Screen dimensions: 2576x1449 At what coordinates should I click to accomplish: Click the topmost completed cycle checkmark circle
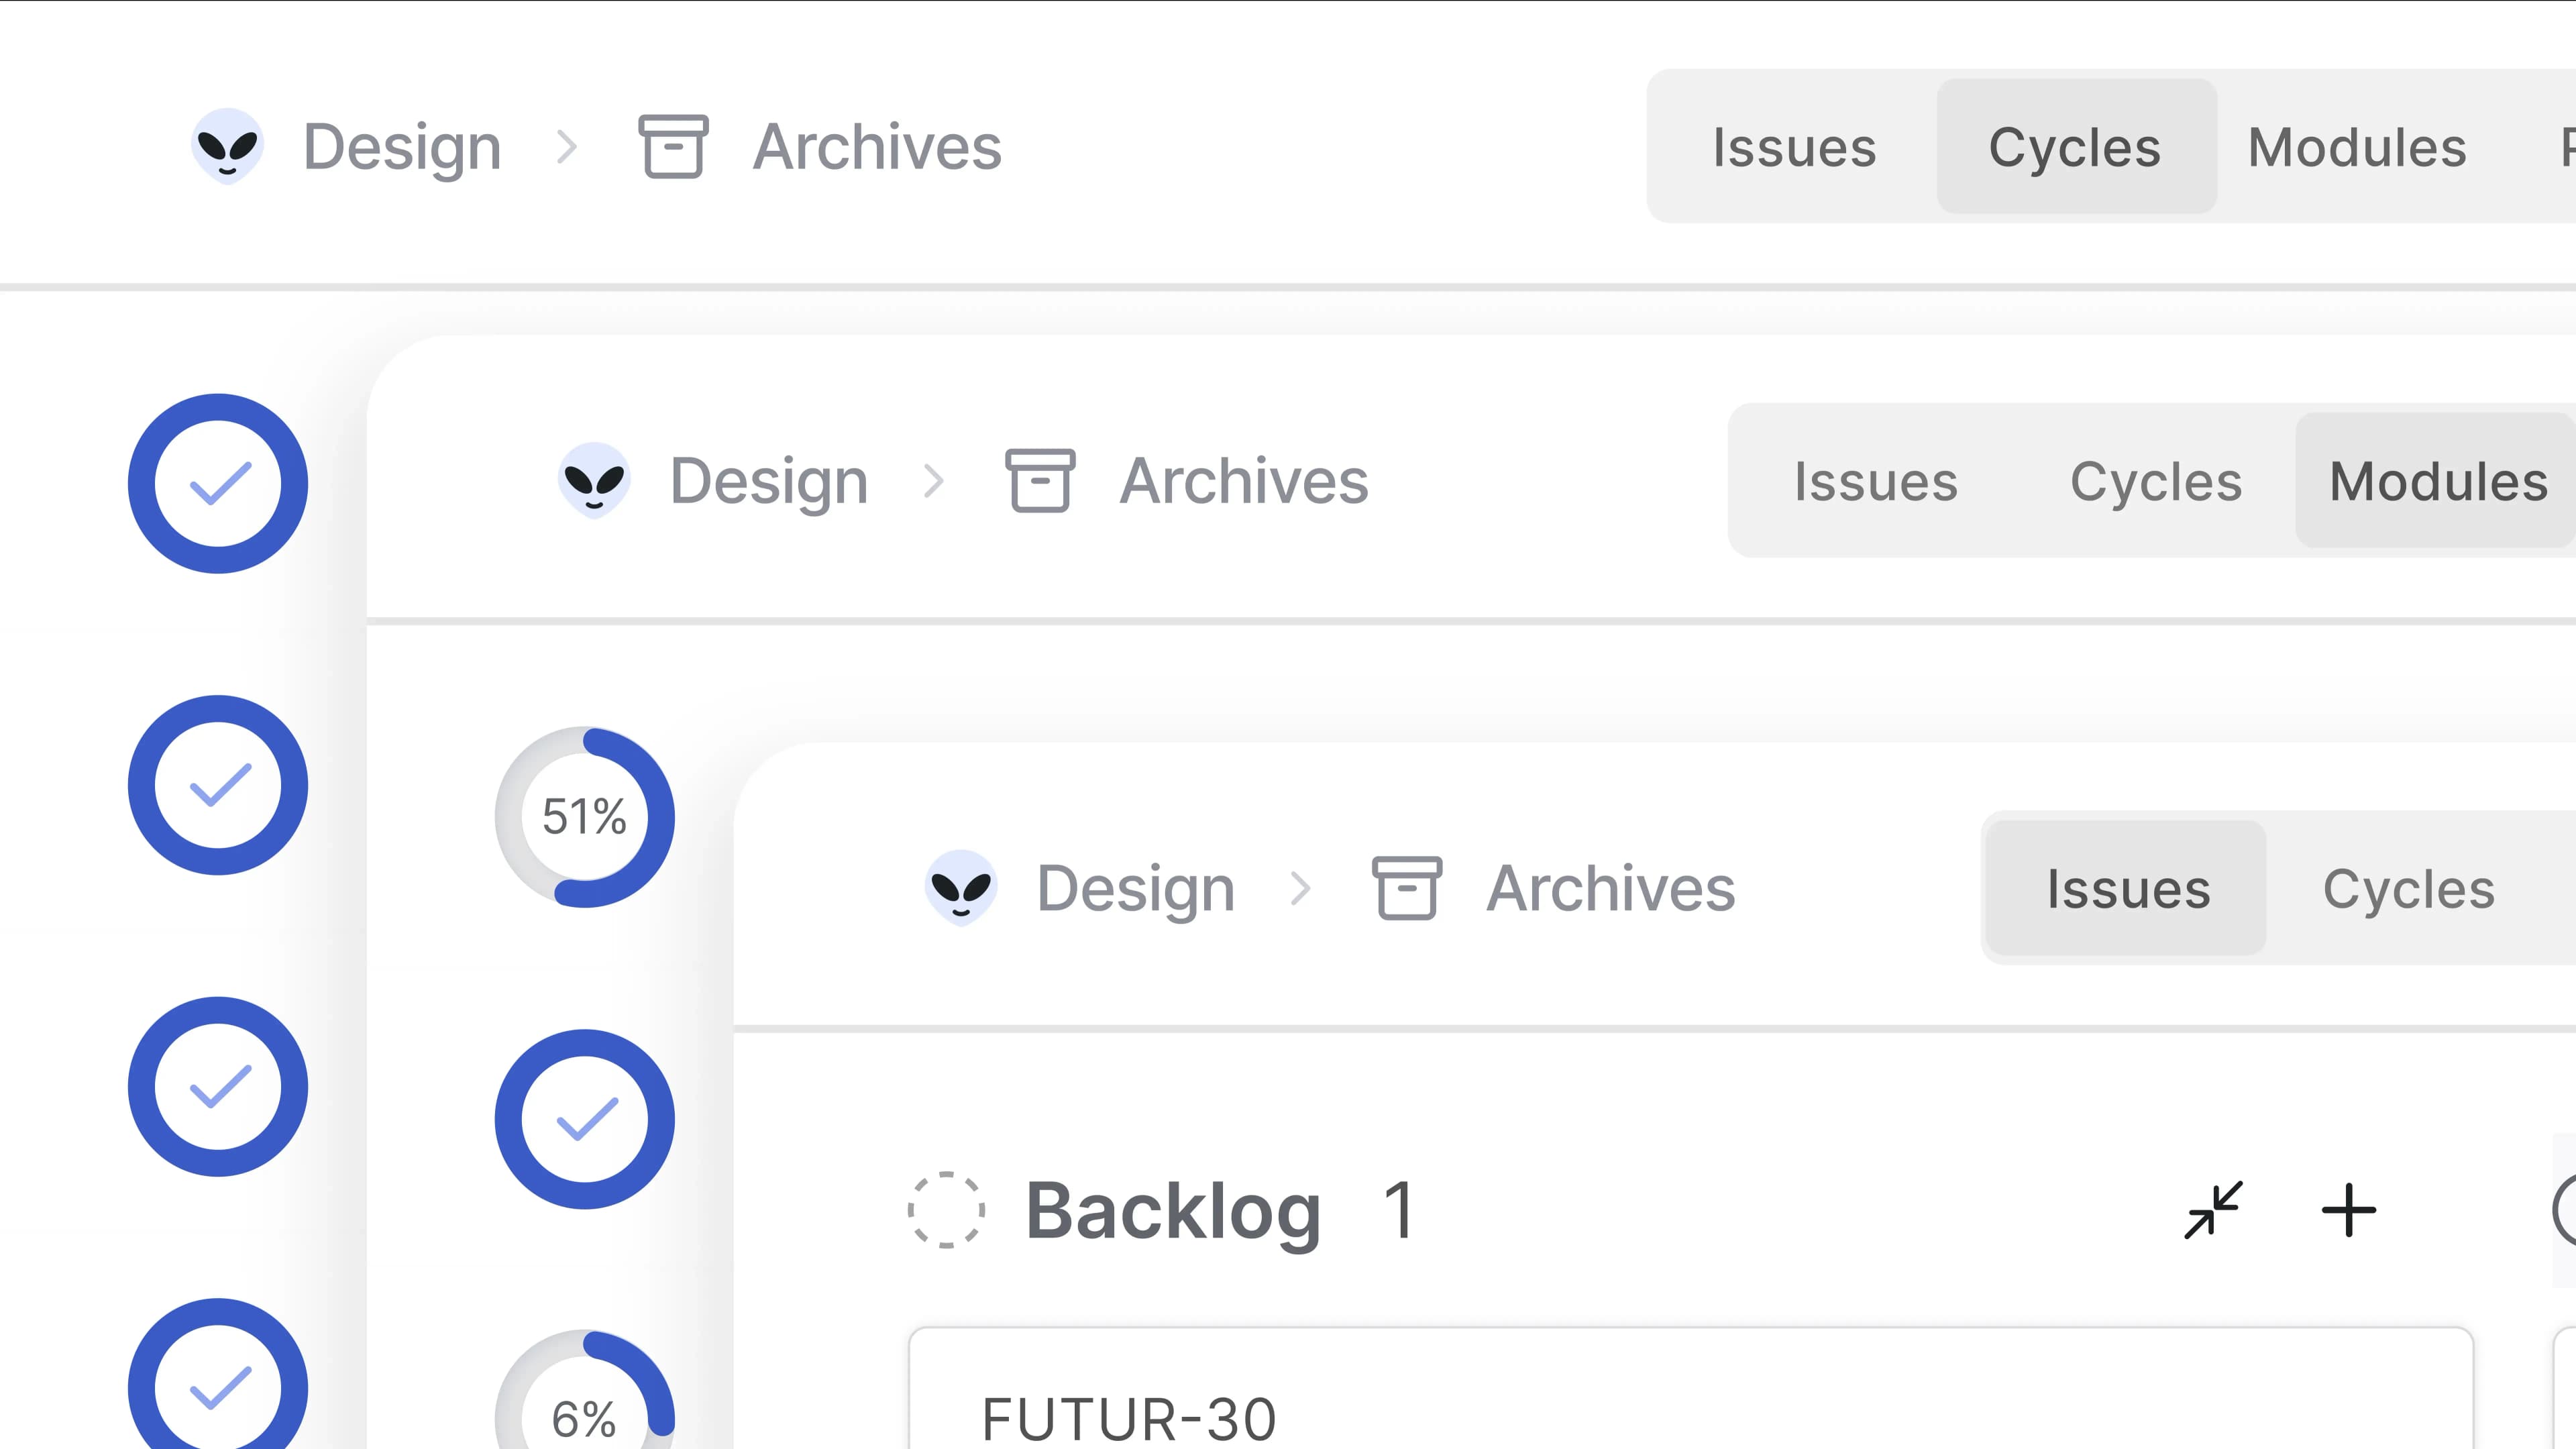click(x=218, y=483)
